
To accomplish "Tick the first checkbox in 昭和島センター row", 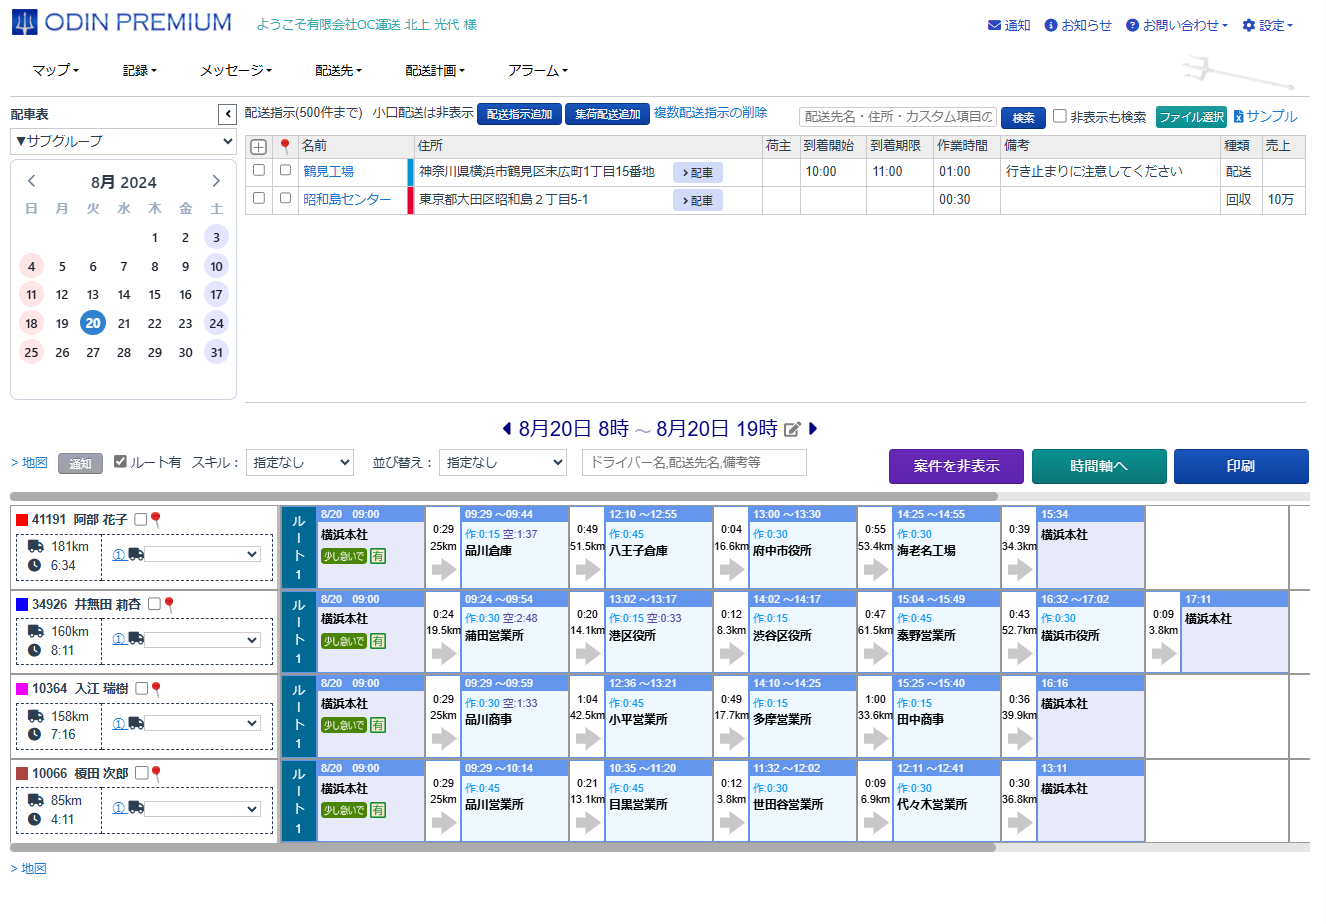I will pos(259,198).
